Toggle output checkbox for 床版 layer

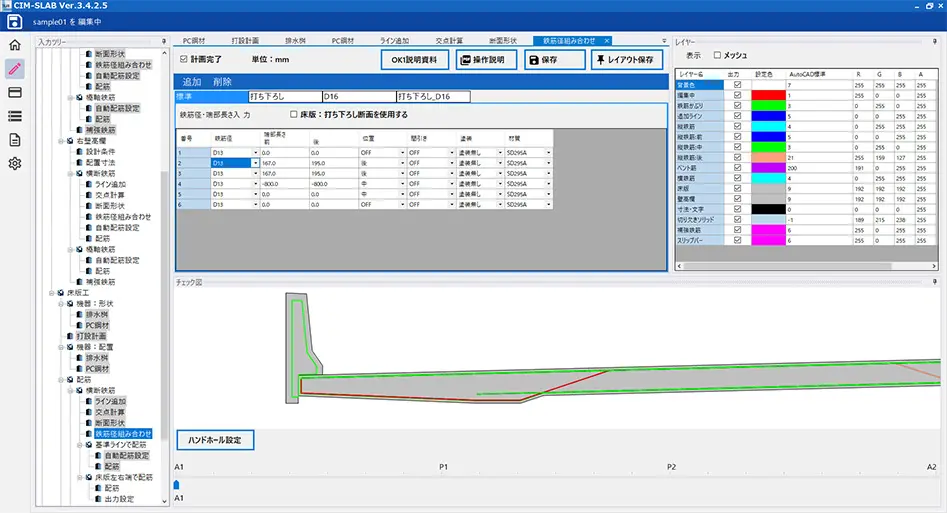[x=737, y=188]
